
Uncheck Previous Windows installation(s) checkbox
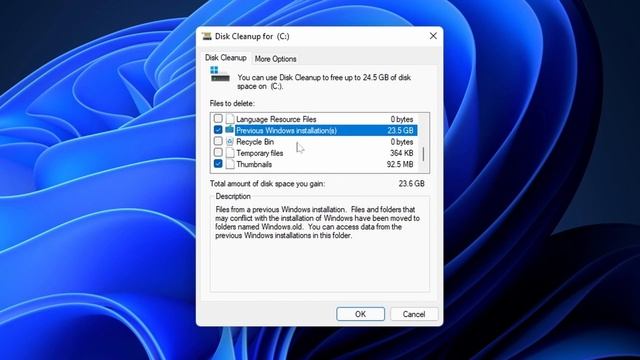coord(218,130)
